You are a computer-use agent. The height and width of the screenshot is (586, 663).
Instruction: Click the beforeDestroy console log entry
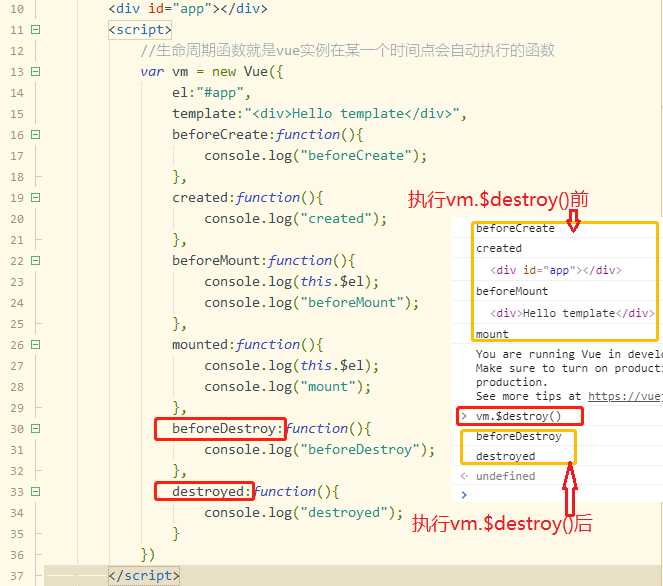pyautogui.click(x=518, y=436)
